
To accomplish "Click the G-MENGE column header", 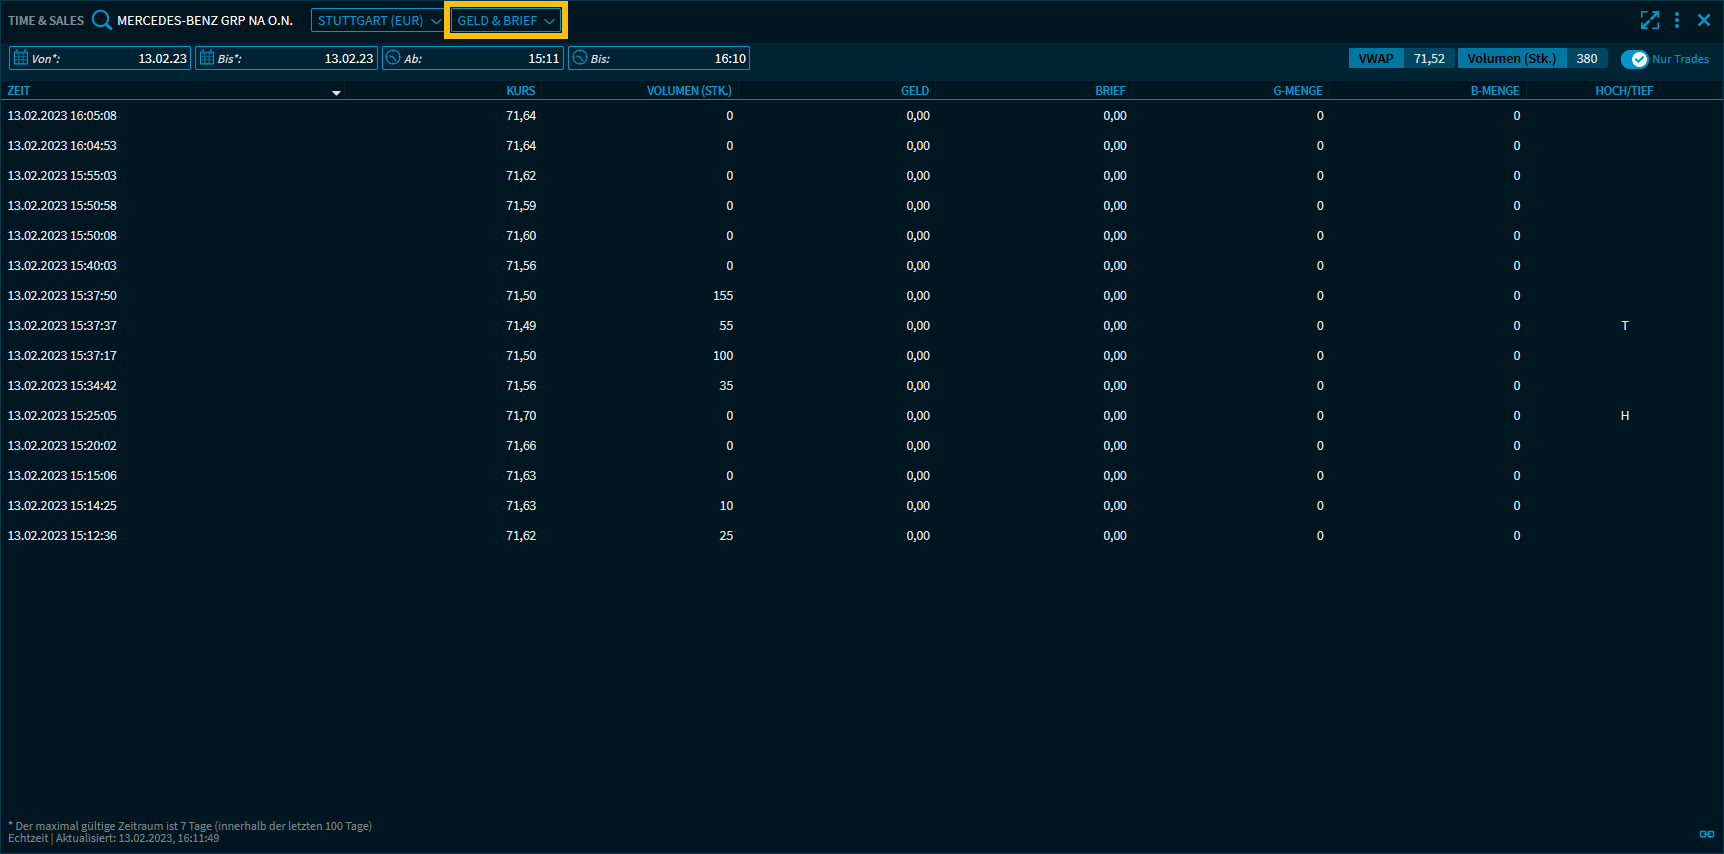I will coord(1297,91).
